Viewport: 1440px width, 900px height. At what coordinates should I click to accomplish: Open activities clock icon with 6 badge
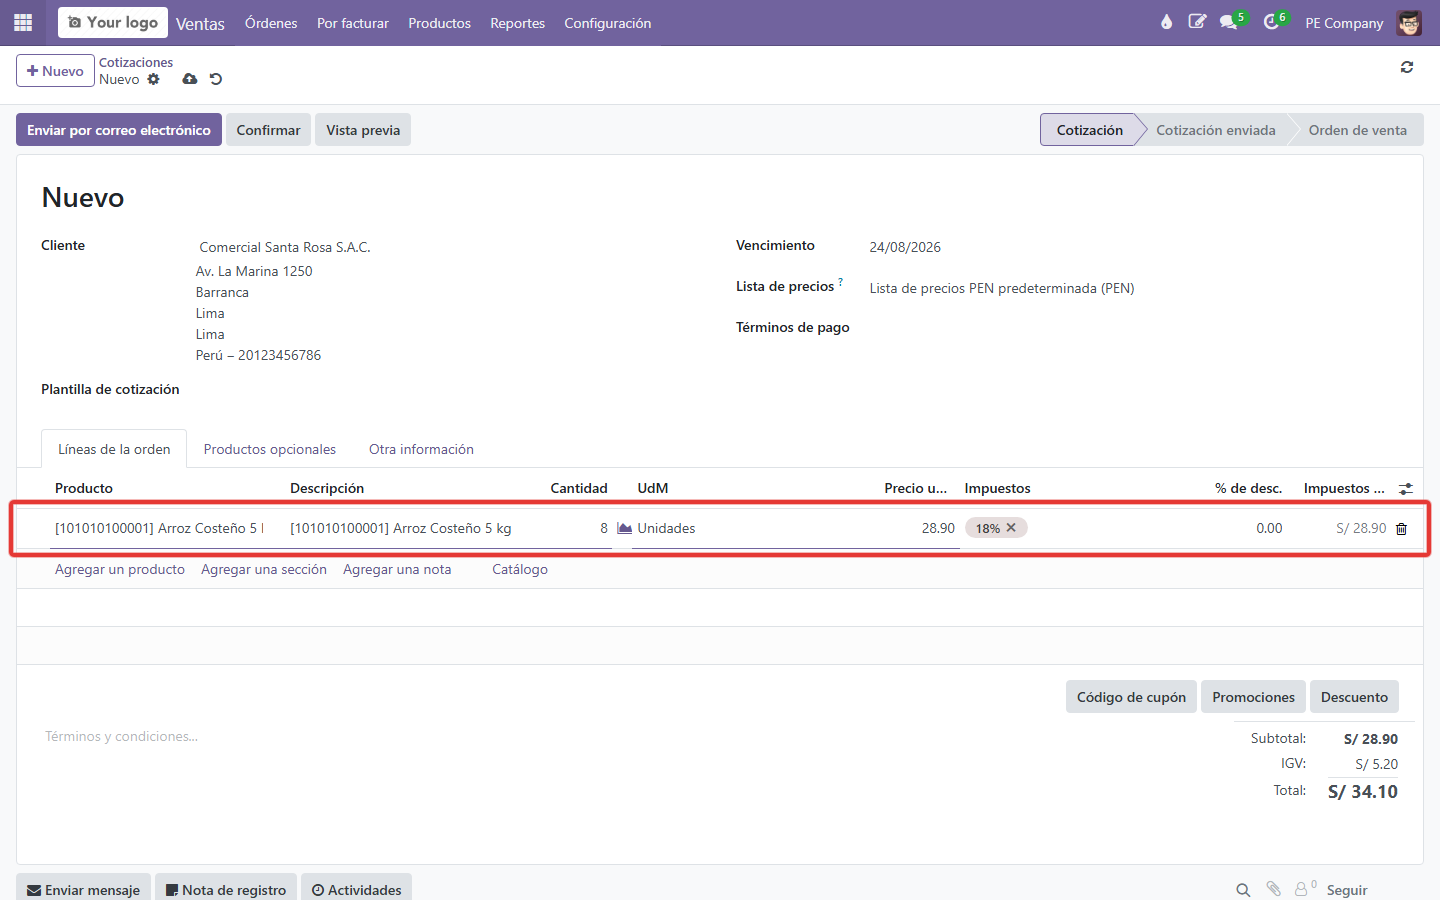(1274, 22)
